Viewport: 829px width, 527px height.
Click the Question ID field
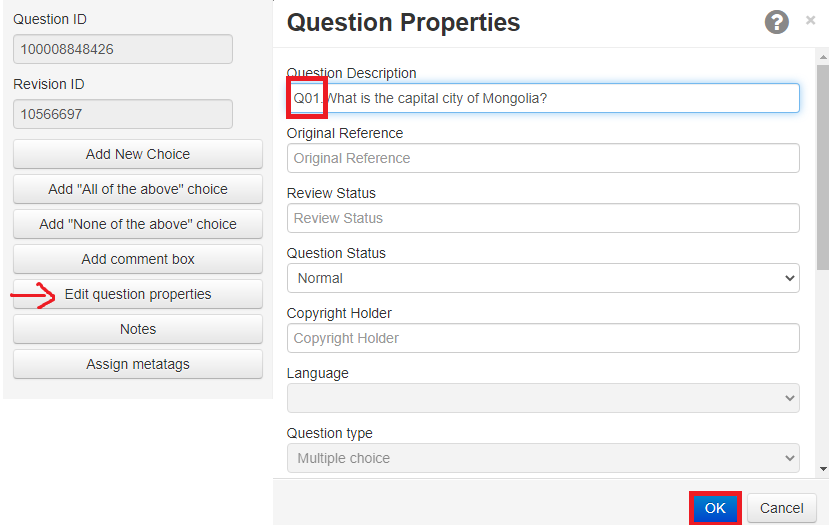(x=123, y=49)
